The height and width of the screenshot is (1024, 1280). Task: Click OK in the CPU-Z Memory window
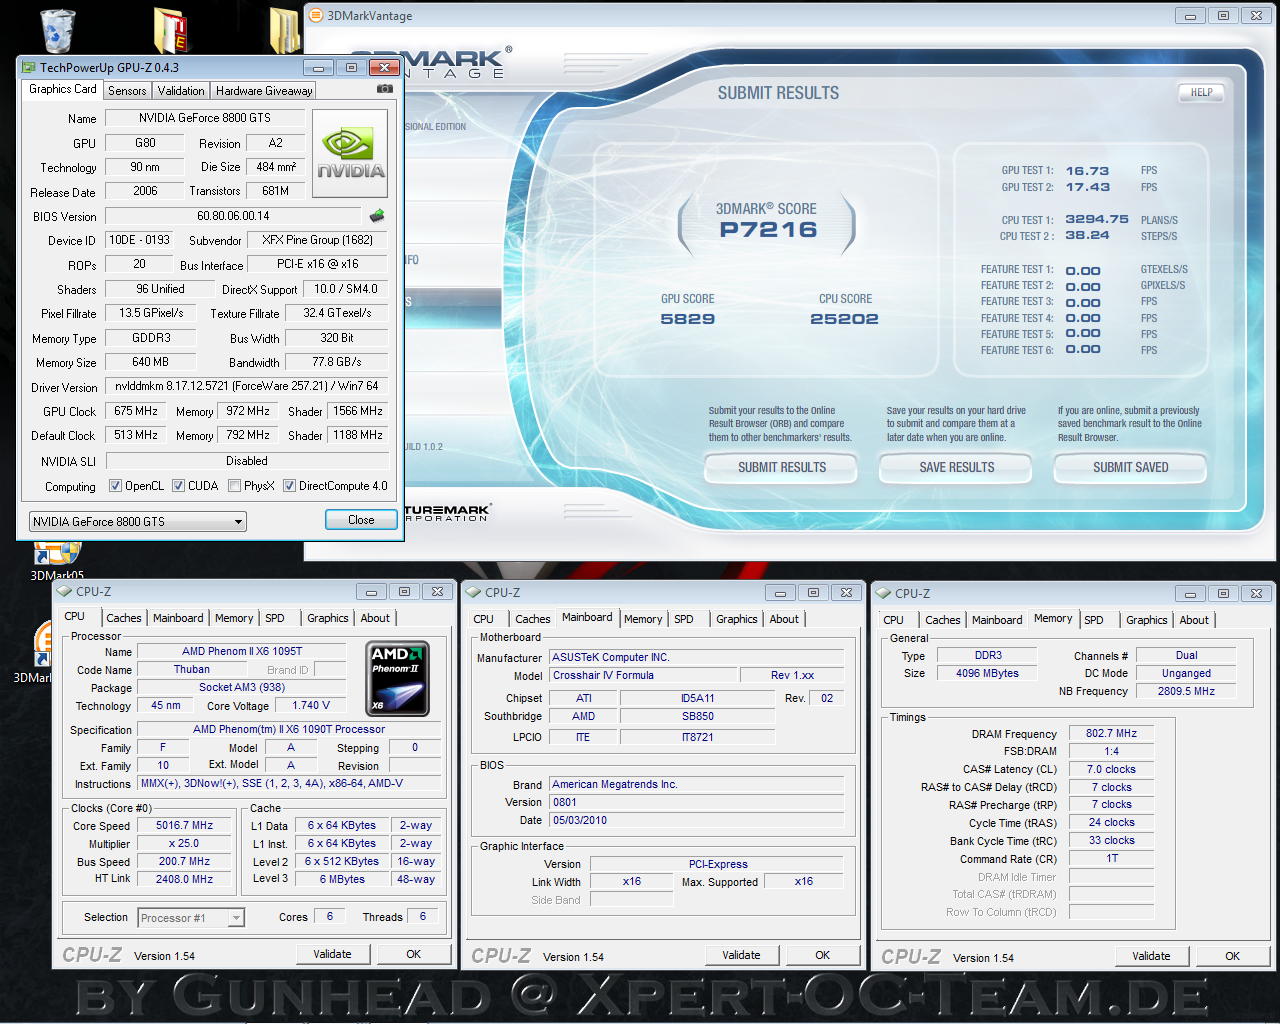click(x=1232, y=956)
